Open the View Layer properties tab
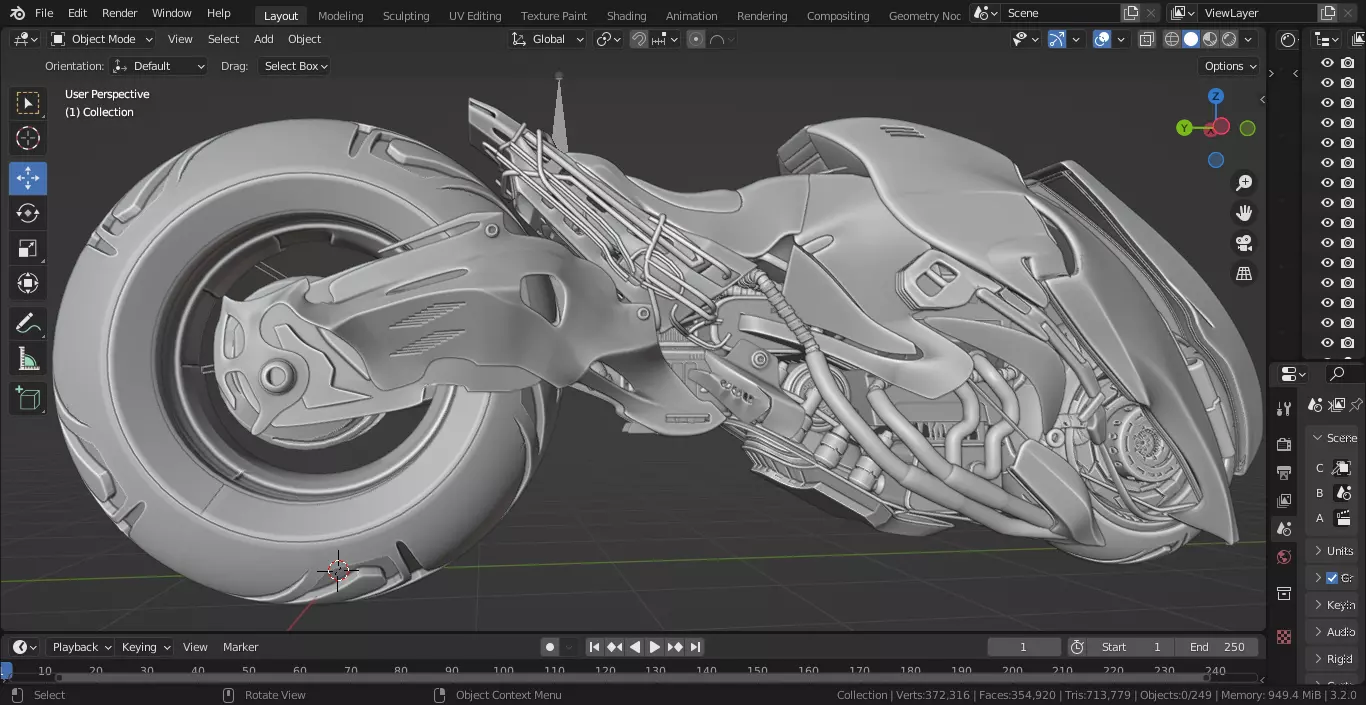Screen dimensions: 1366x705 tap(1285, 500)
